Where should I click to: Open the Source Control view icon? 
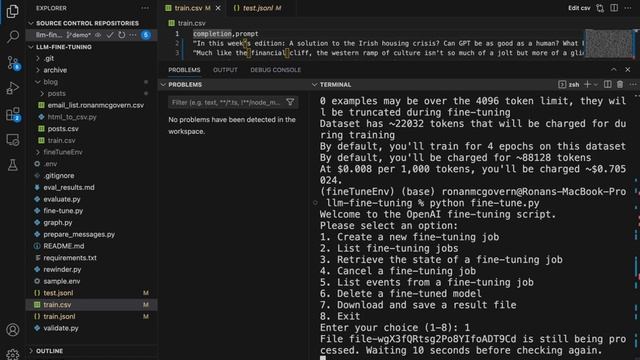click(13, 63)
